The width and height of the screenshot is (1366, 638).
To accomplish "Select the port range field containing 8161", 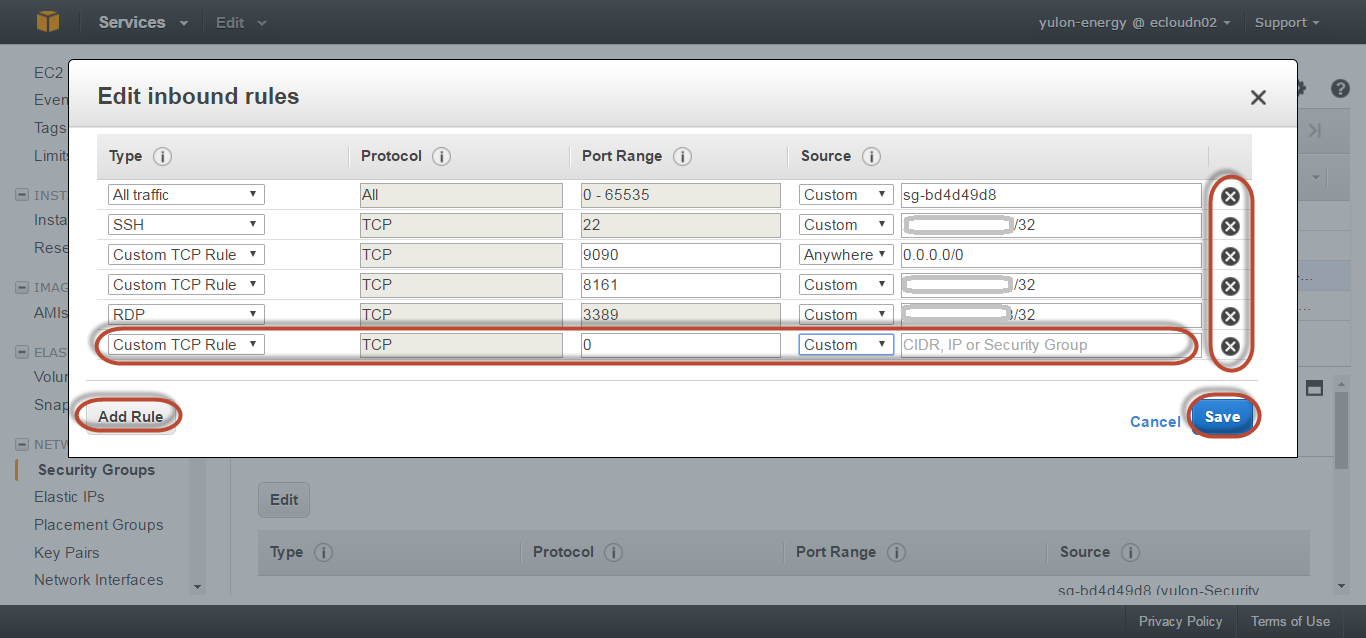I will pyautogui.click(x=680, y=285).
